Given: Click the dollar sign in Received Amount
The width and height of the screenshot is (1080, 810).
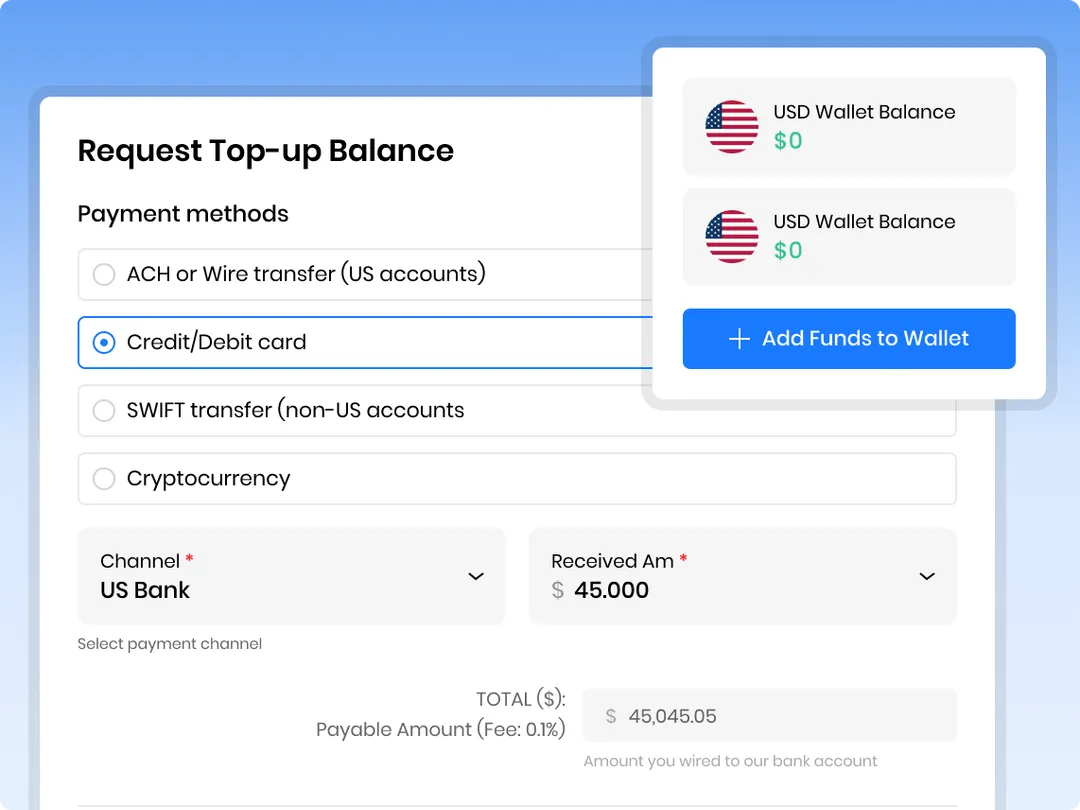Looking at the screenshot, I should 558,590.
